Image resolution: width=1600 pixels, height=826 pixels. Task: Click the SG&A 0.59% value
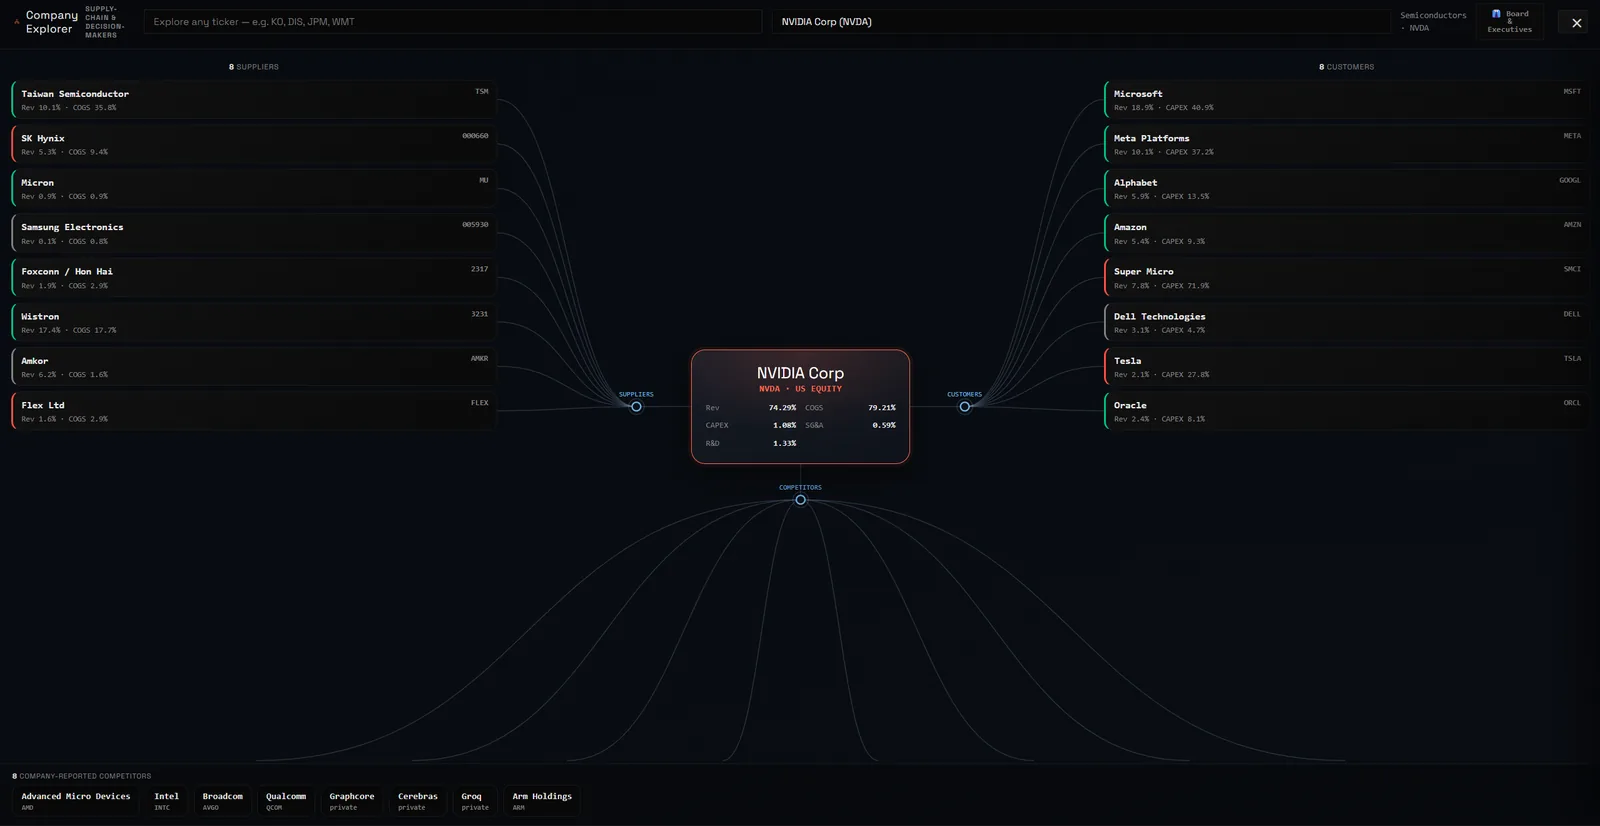point(884,425)
